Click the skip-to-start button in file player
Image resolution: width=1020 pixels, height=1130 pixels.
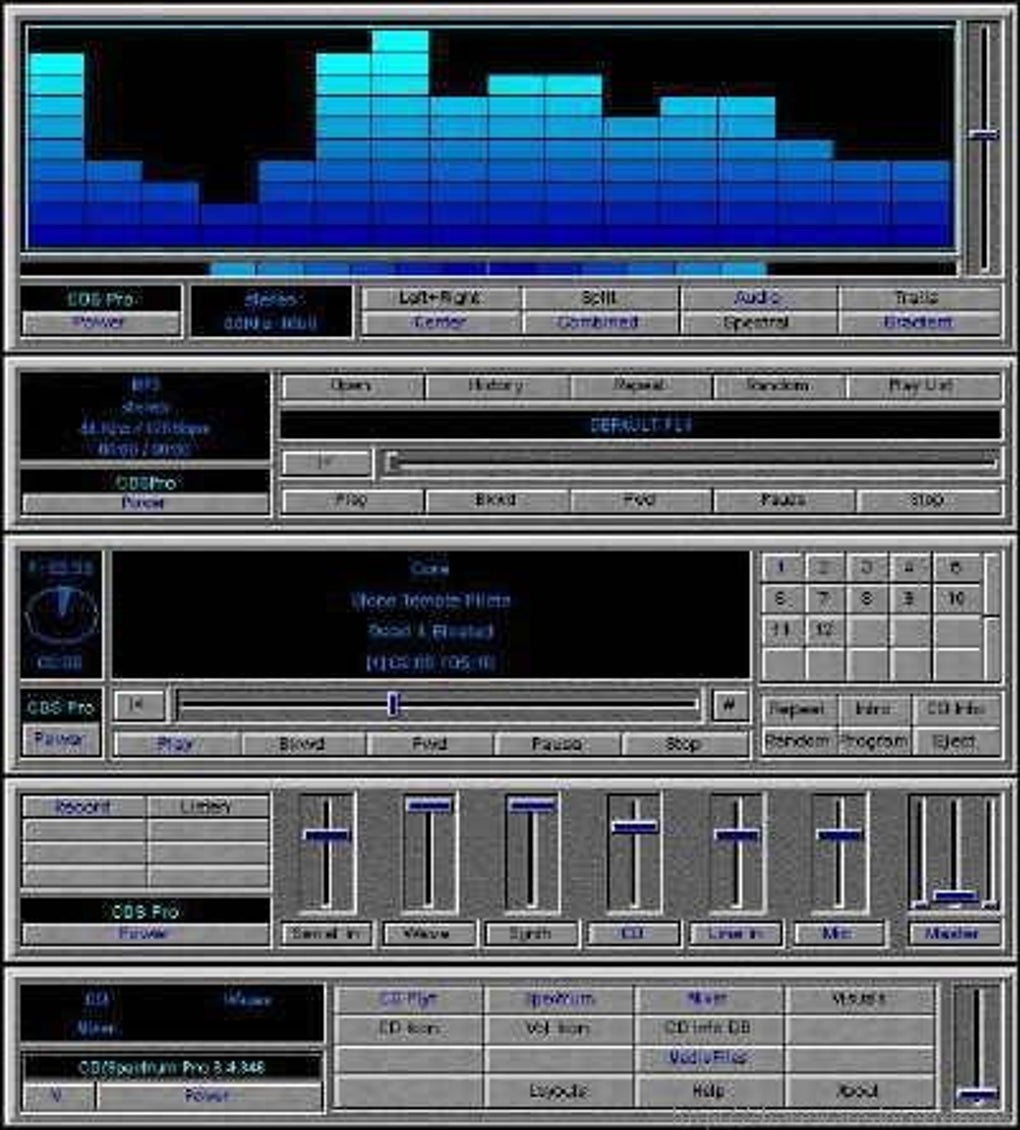point(327,463)
